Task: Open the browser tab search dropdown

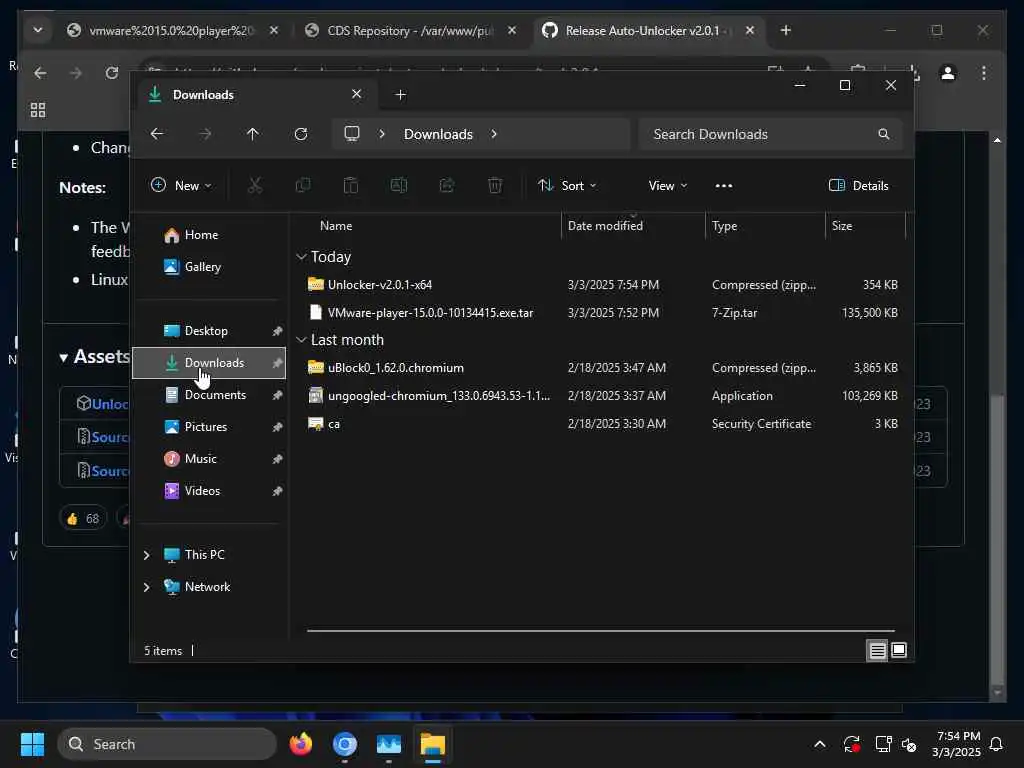Action: click(x=38, y=30)
